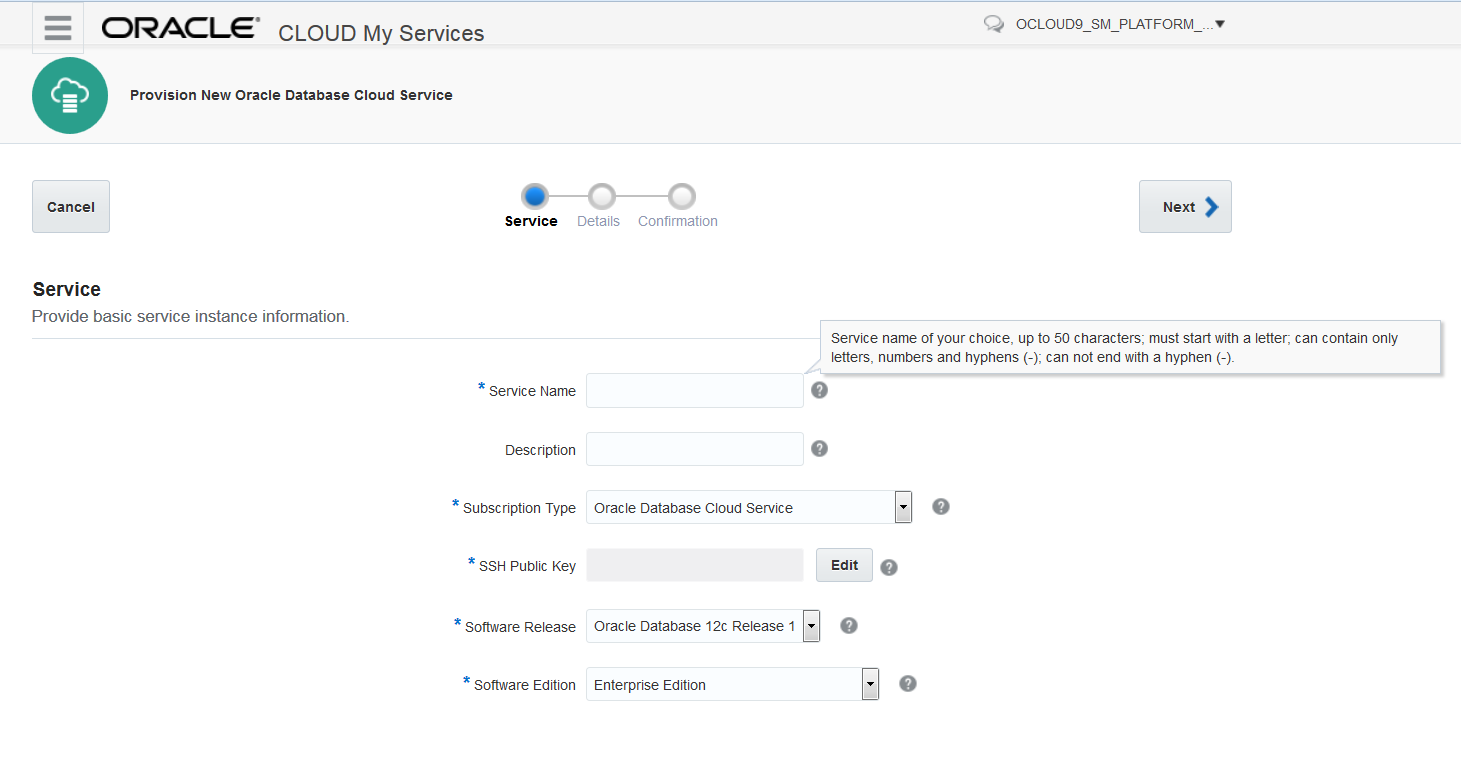1461x778 pixels.
Task: Select the Confirmation wizard step
Action: point(681,197)
